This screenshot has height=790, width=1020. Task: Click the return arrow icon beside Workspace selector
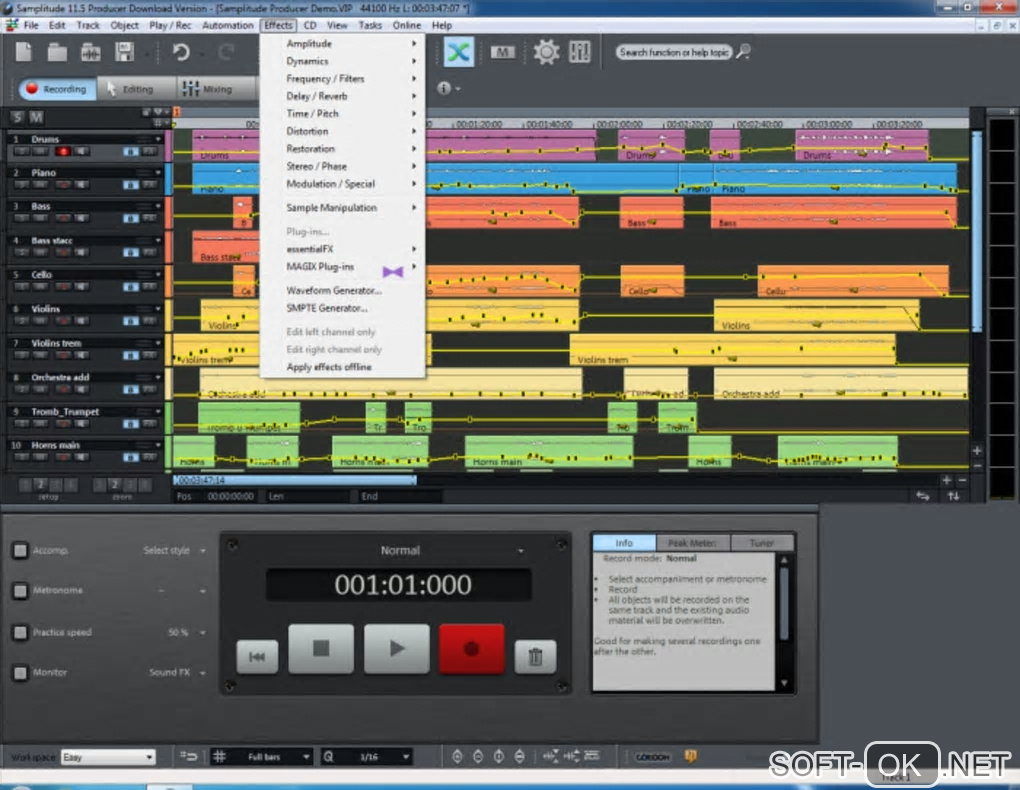click(189, 756)
